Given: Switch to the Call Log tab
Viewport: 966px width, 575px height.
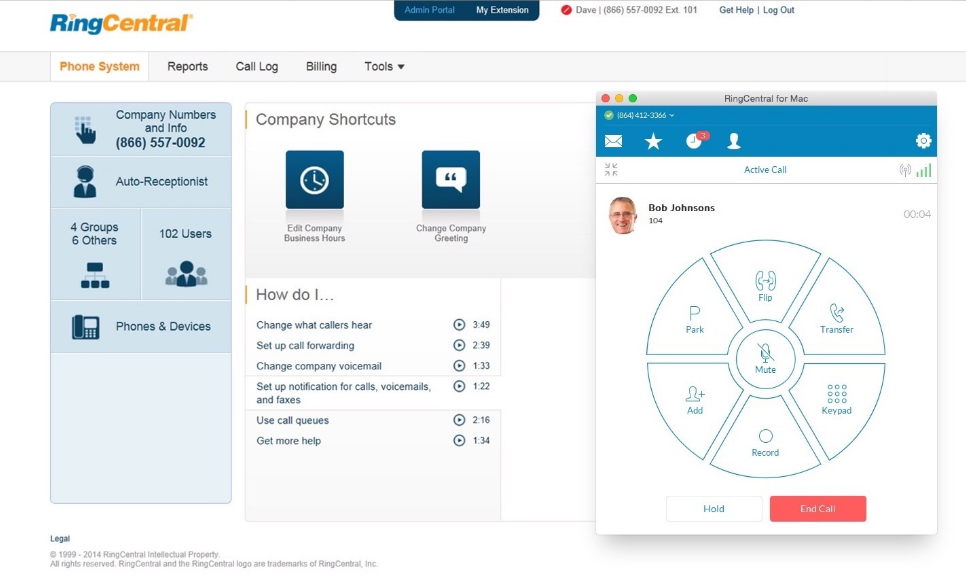Looking at the screenshot, I should pos(257,67).
